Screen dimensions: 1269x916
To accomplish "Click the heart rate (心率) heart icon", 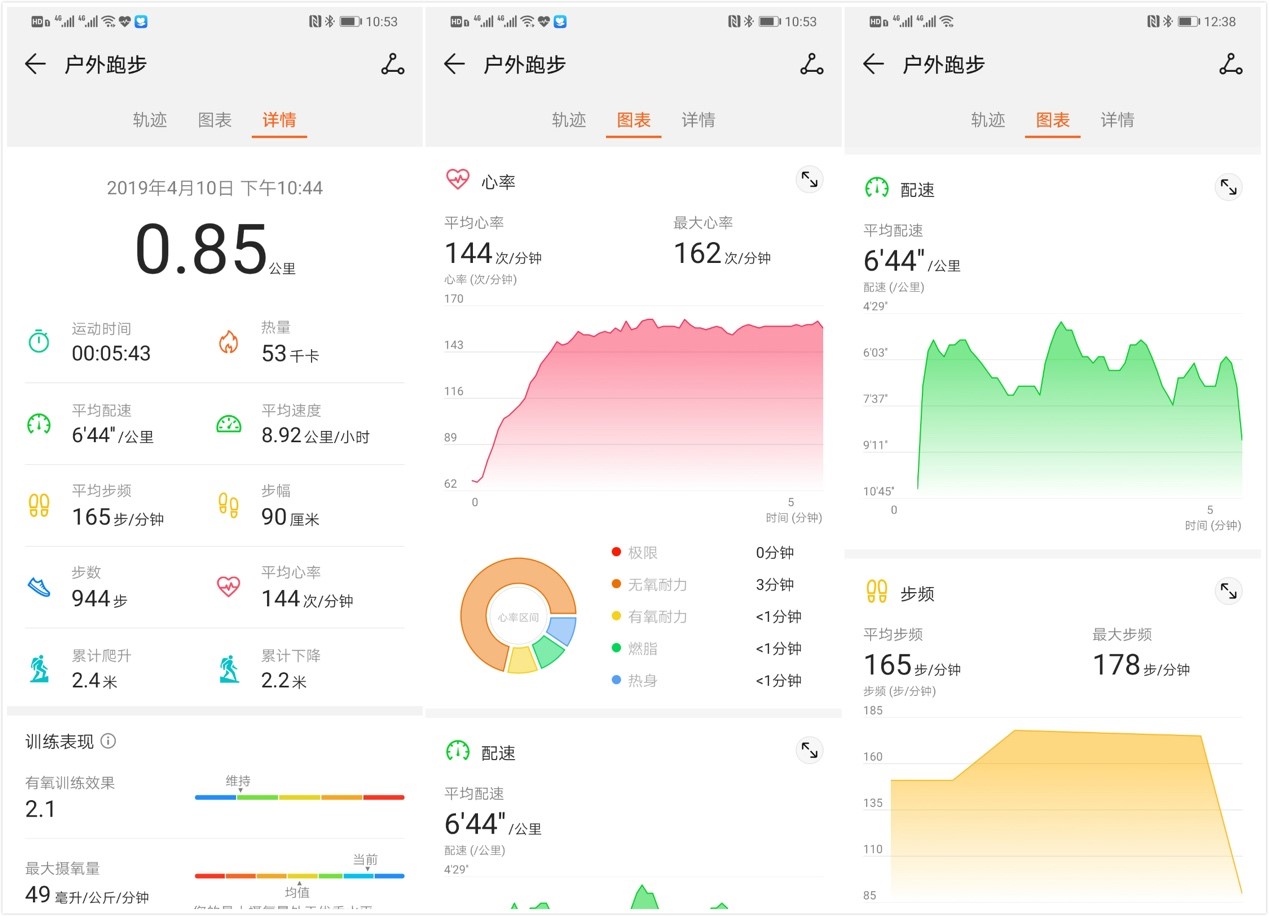I will (x=458, y=180).
